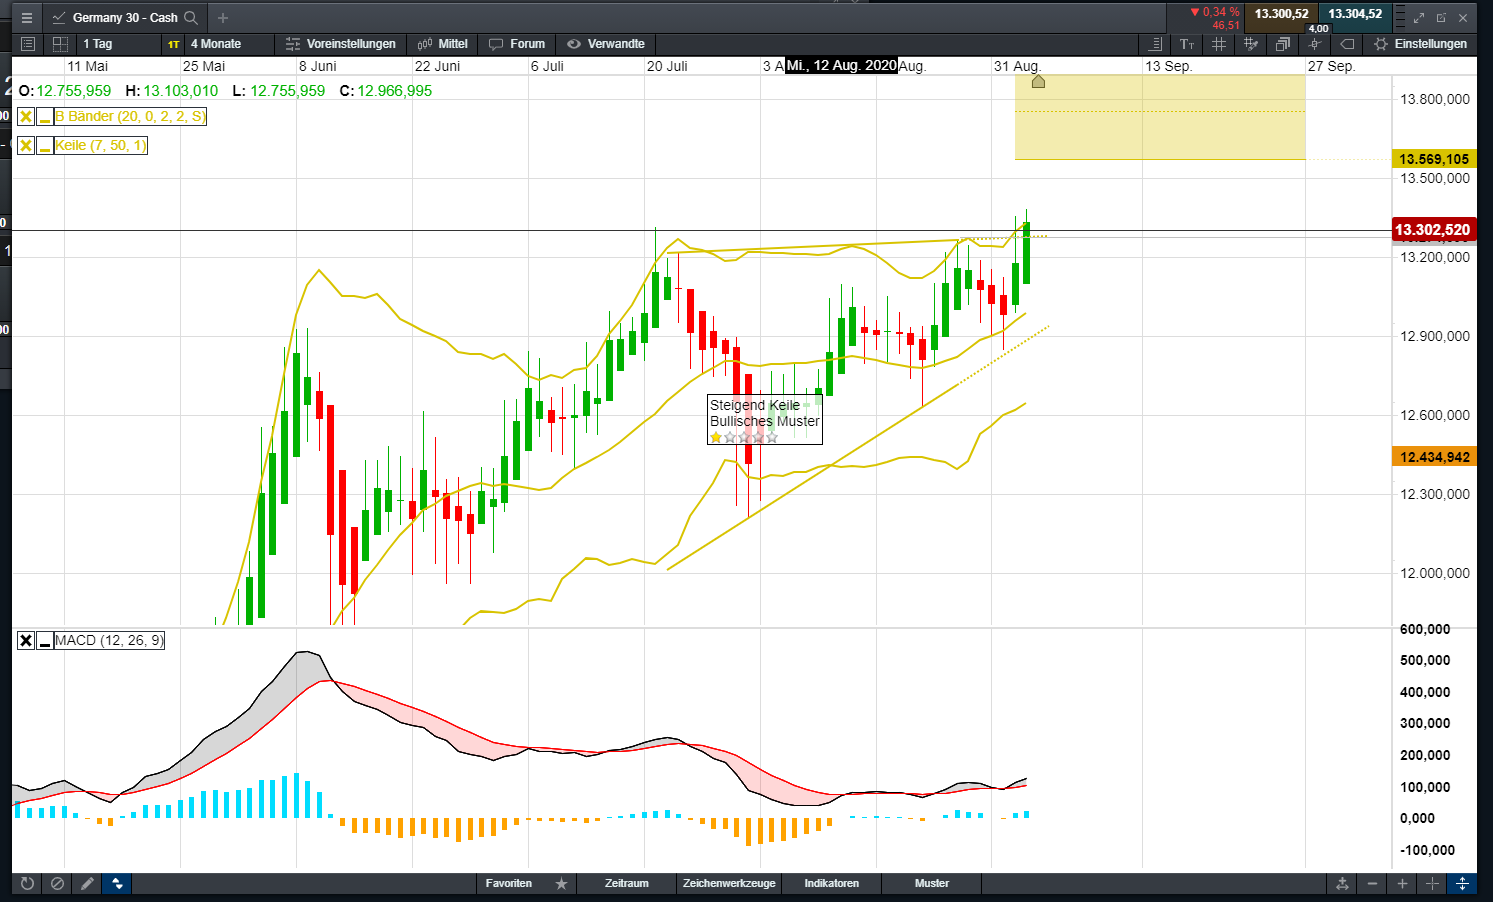Minimize the B Bänder indicator
This screenshot has height=902, width=1493.
point(45,116)
